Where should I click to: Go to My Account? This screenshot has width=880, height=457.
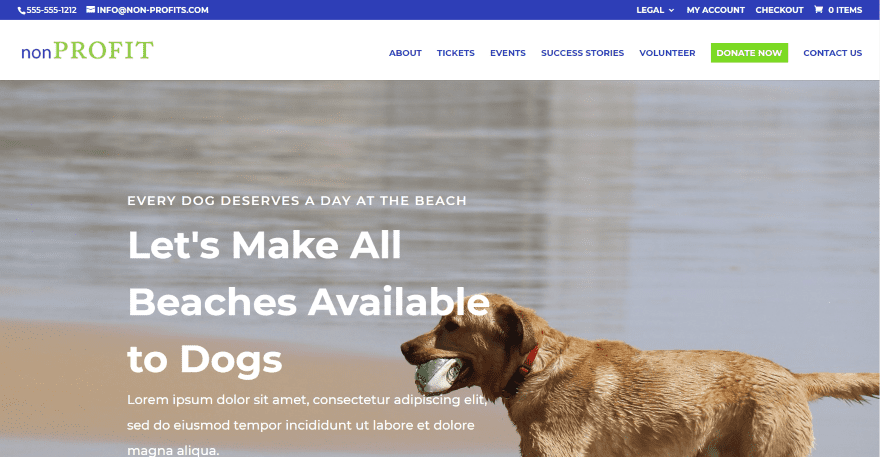[716, 10]
